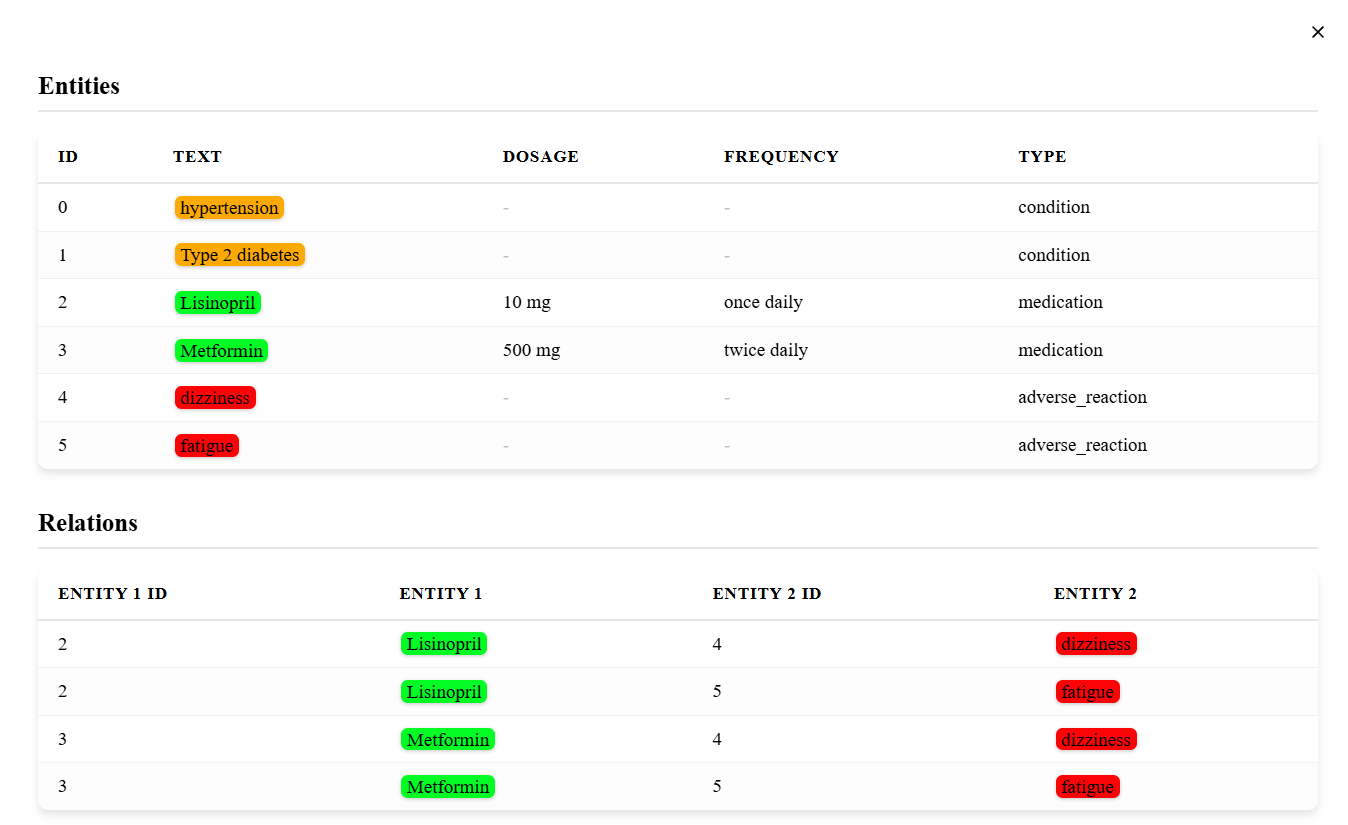1348x825 pixels.
Task: Select Lisinopril tag in Lisinopril–dizziness relation
Action: coord(444,644)
